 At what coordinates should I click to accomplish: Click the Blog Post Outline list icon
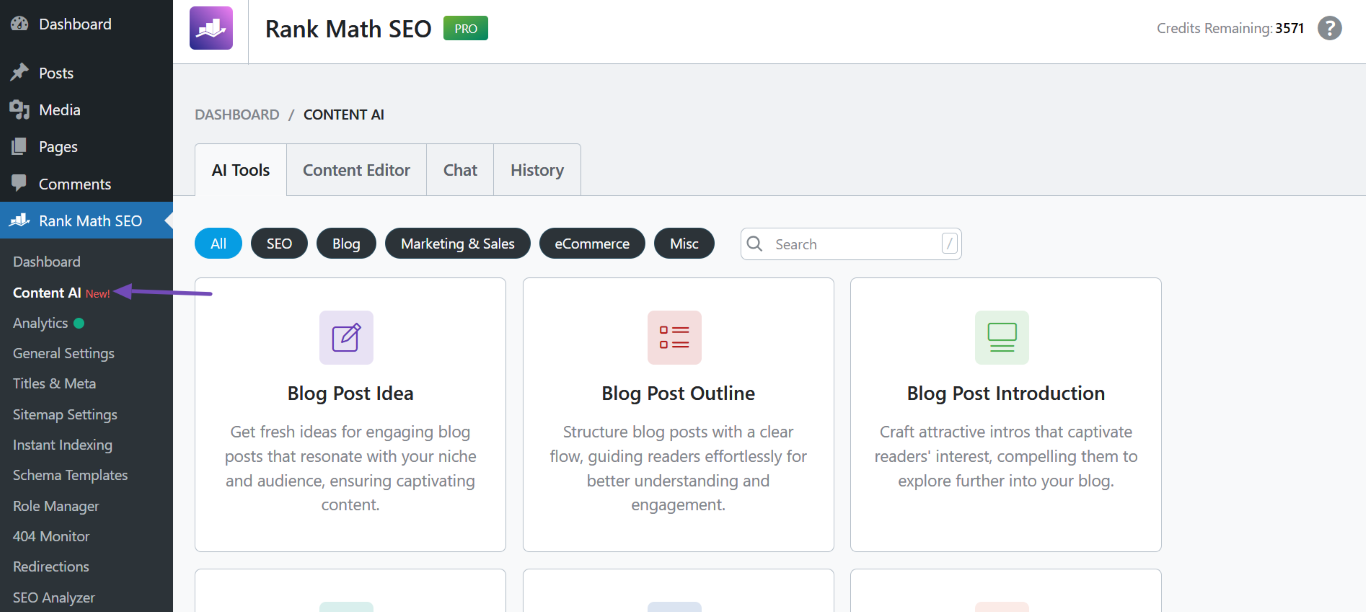674,337
